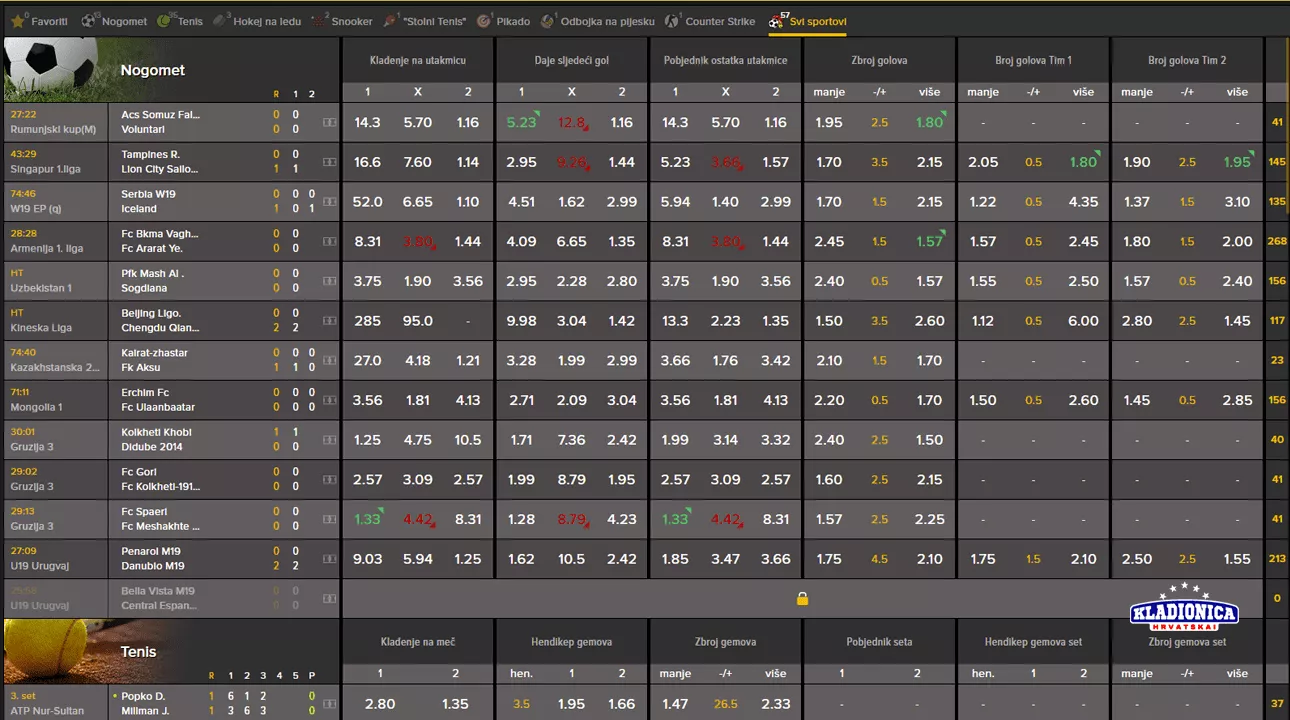Show 145 additional markets for Tampines match
This screenshot has height=720, width=1290.
pyautogui.click(x=1276, y=162)
